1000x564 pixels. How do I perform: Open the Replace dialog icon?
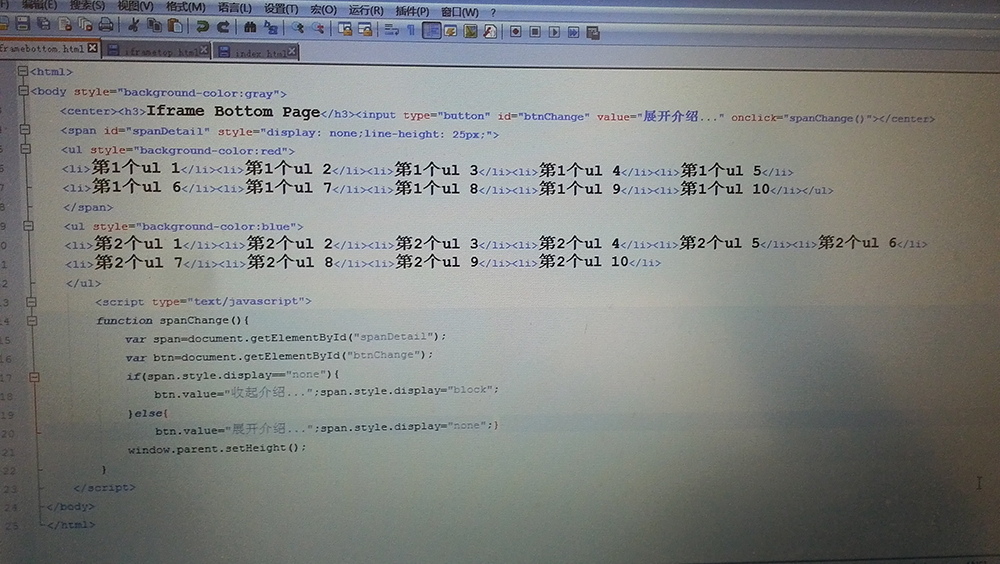click(x=271, y=27)
